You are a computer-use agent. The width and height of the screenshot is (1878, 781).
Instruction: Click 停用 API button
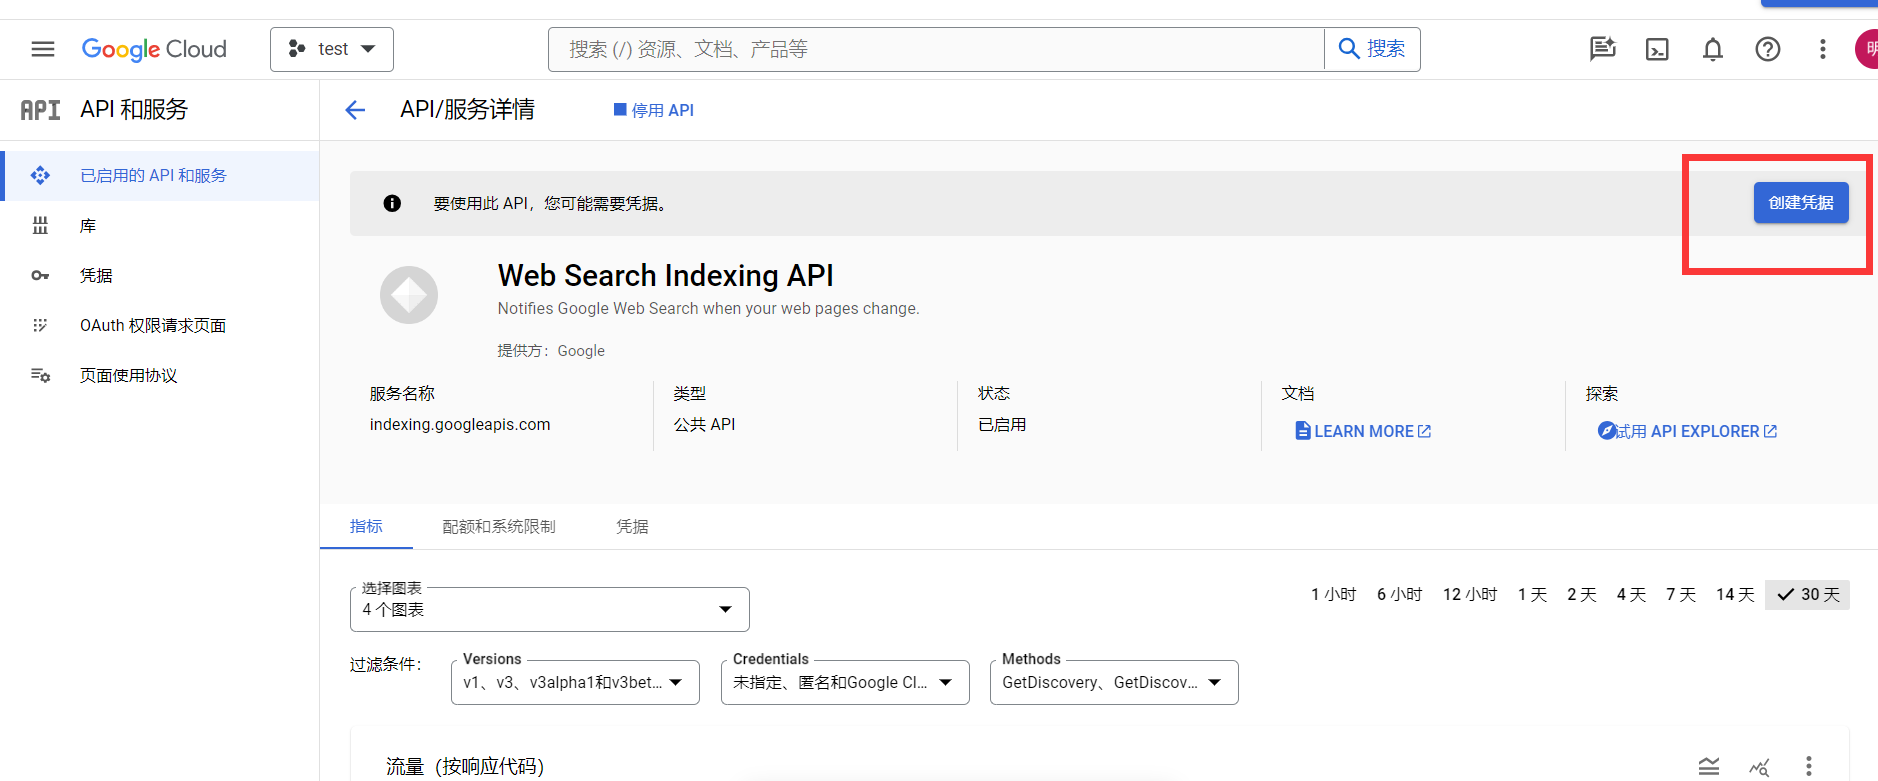point(654,110)
